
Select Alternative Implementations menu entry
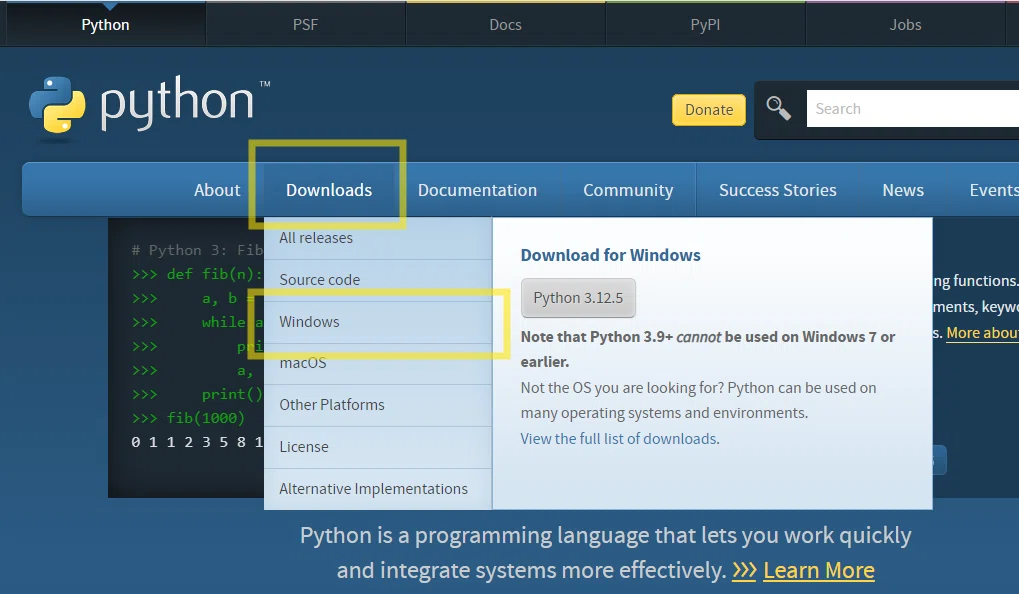coord(378,489)
